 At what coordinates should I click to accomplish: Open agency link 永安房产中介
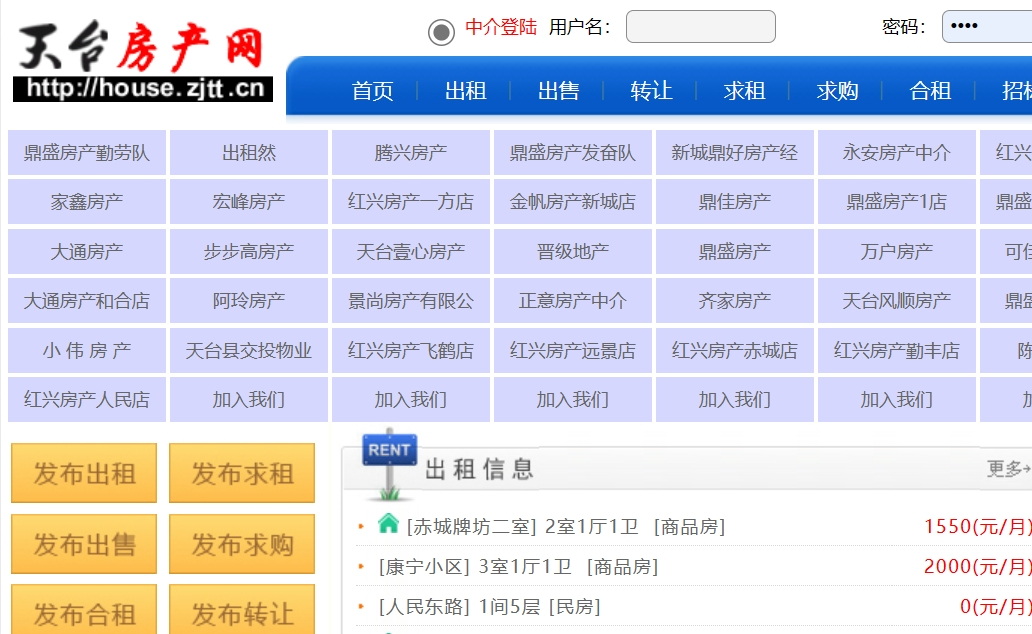point(896,153)
